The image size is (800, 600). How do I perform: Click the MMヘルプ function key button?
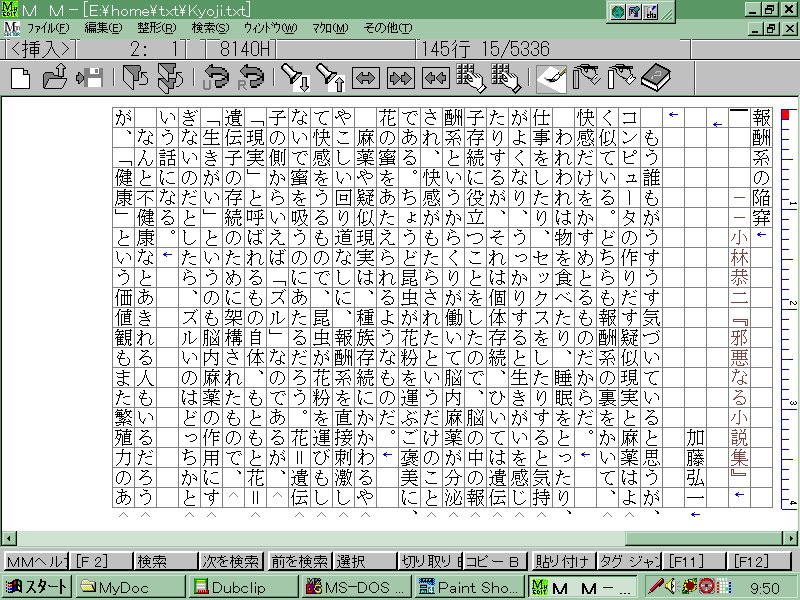[x=36, y=561]
